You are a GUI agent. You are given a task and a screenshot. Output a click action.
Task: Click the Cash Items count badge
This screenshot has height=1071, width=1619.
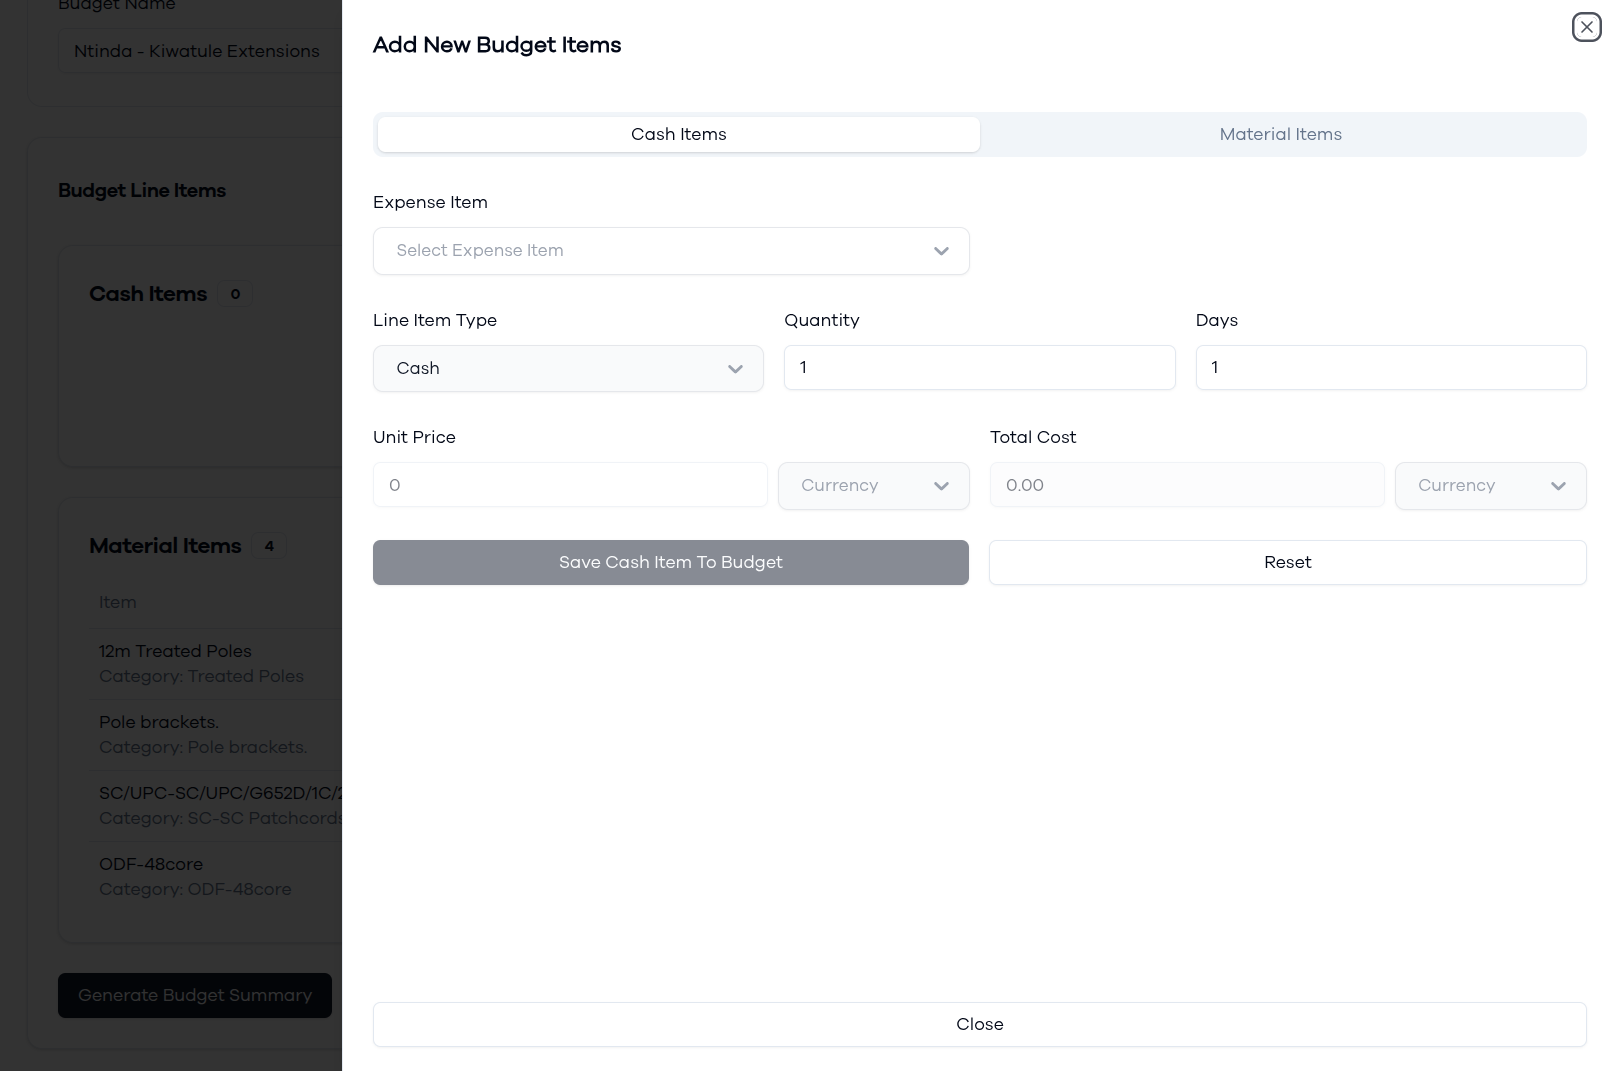[235, 294]
